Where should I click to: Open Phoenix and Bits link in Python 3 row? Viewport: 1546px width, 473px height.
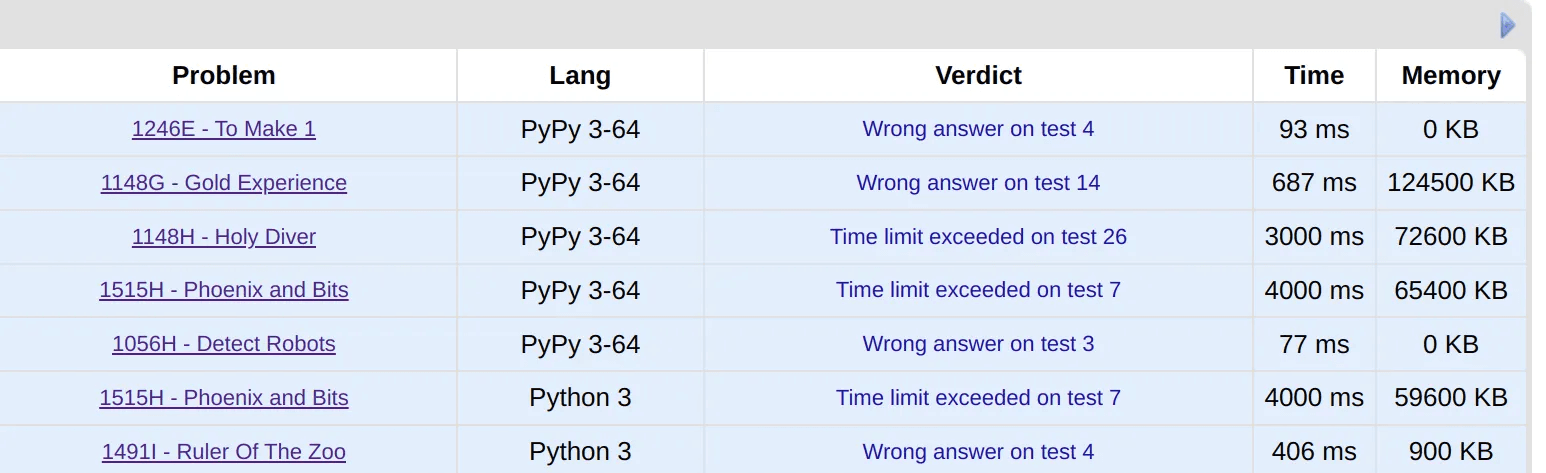tap(224, 398)
